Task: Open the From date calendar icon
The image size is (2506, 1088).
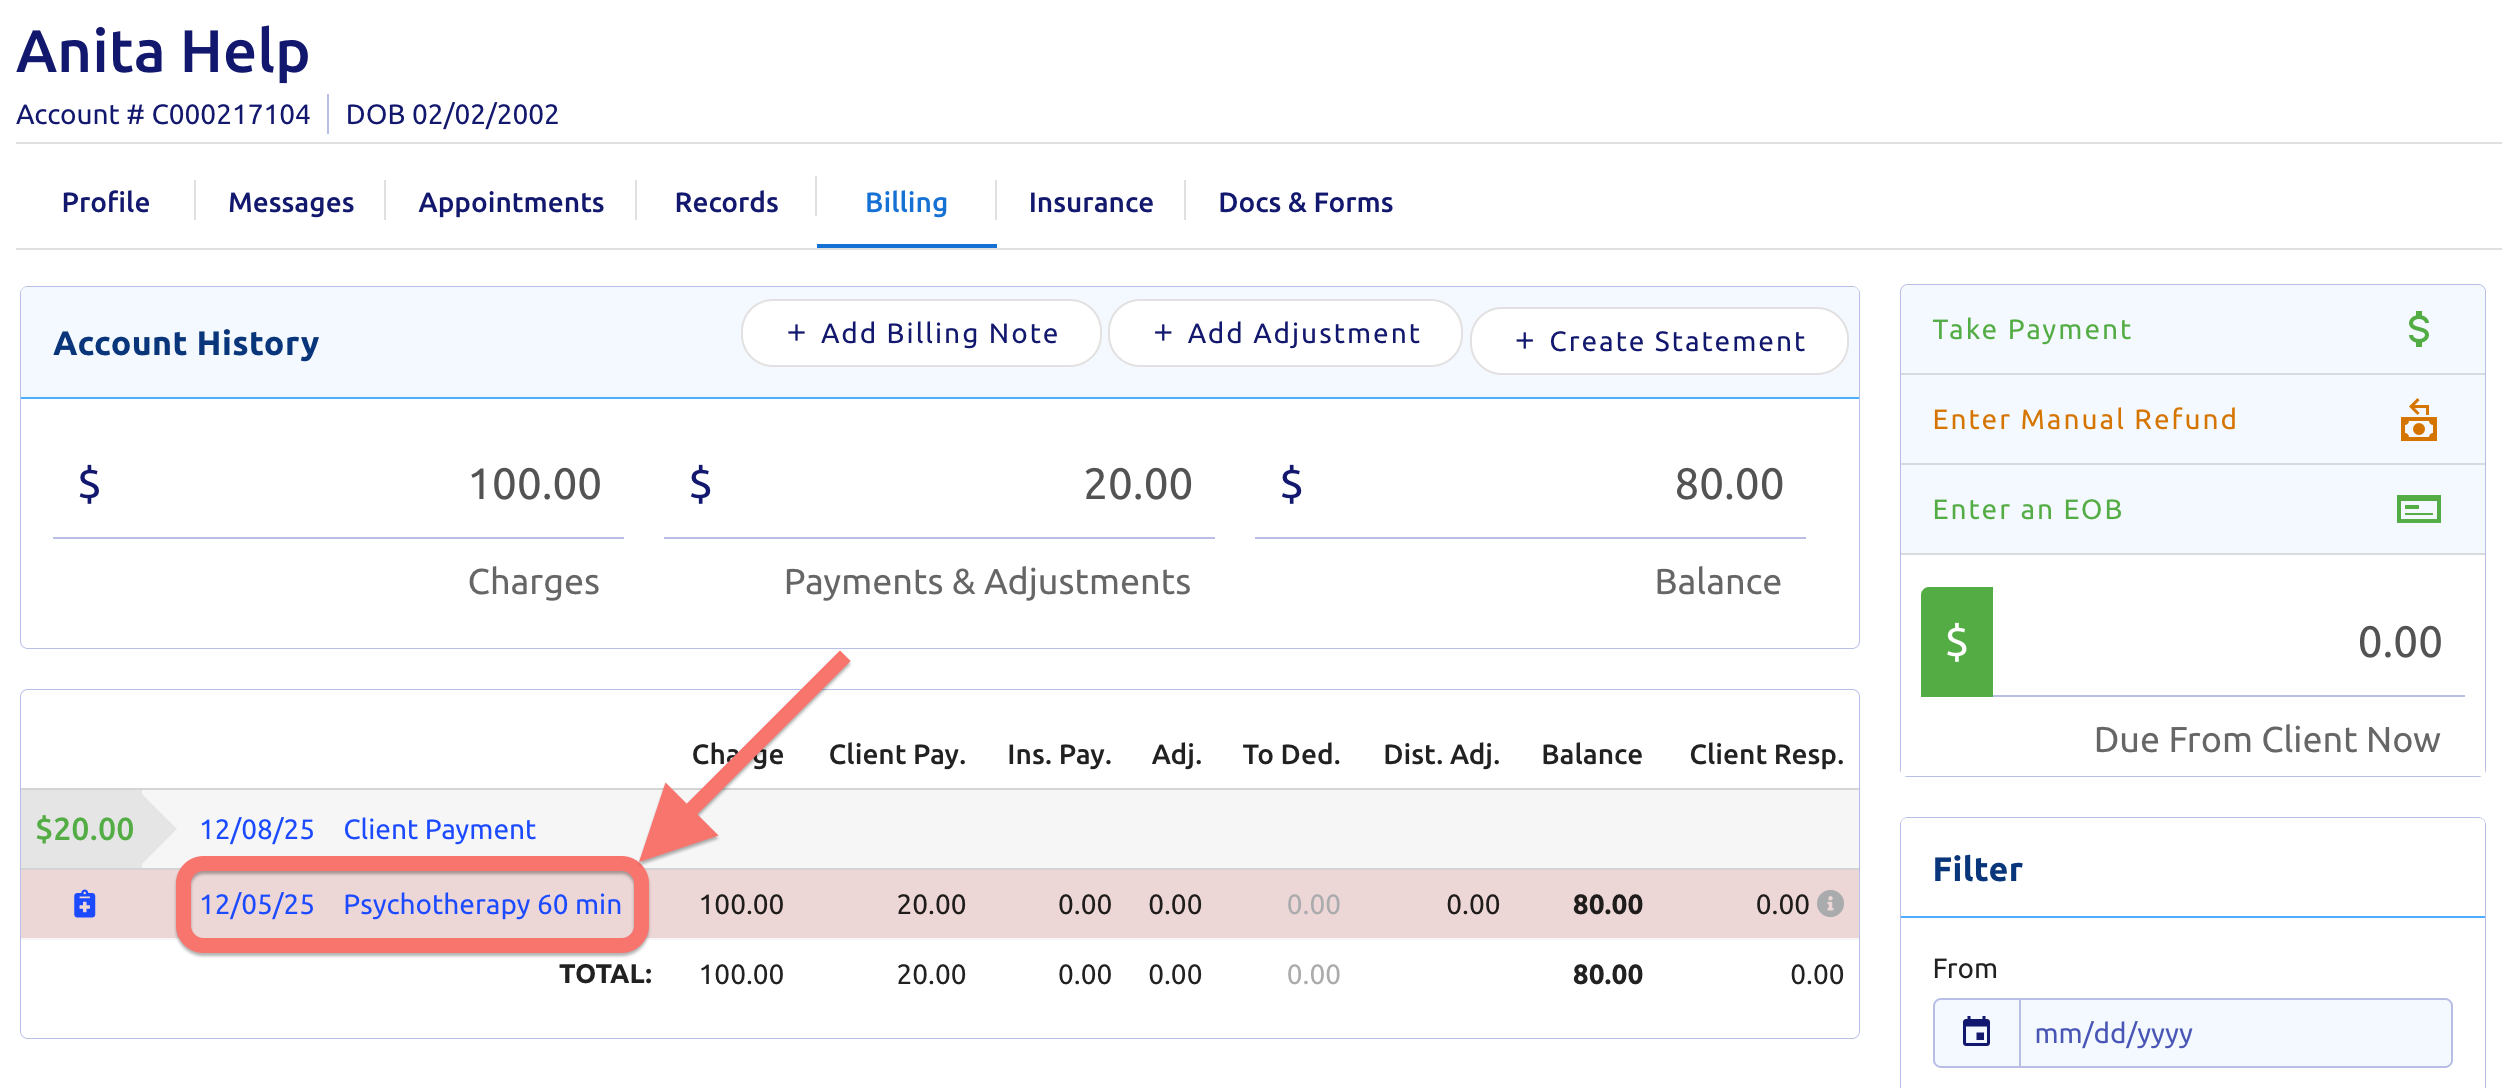Action: click(1976, 1032)
